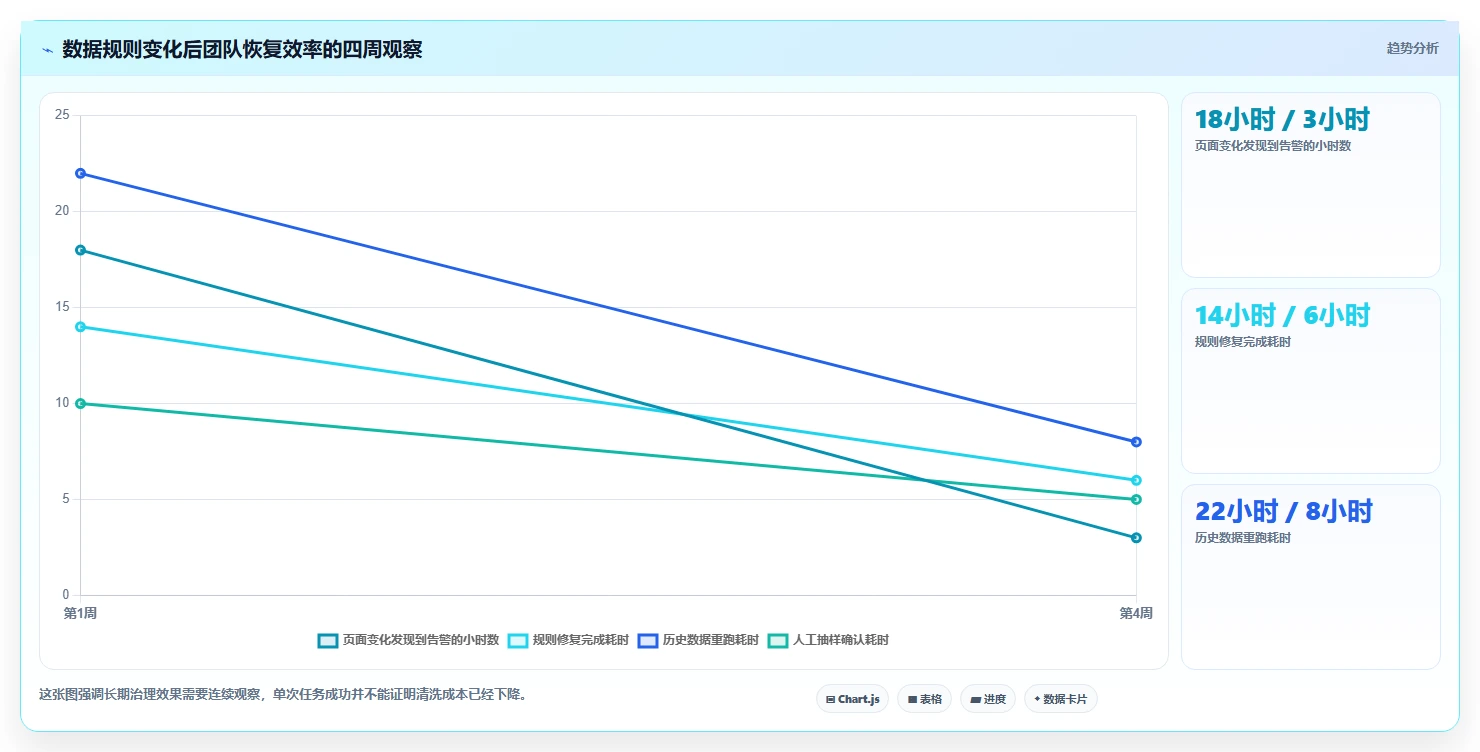The image size is (1480, 752).
Task: Toggle the 人工抽样确认耗时 legend item
Action: pos(828,640)
